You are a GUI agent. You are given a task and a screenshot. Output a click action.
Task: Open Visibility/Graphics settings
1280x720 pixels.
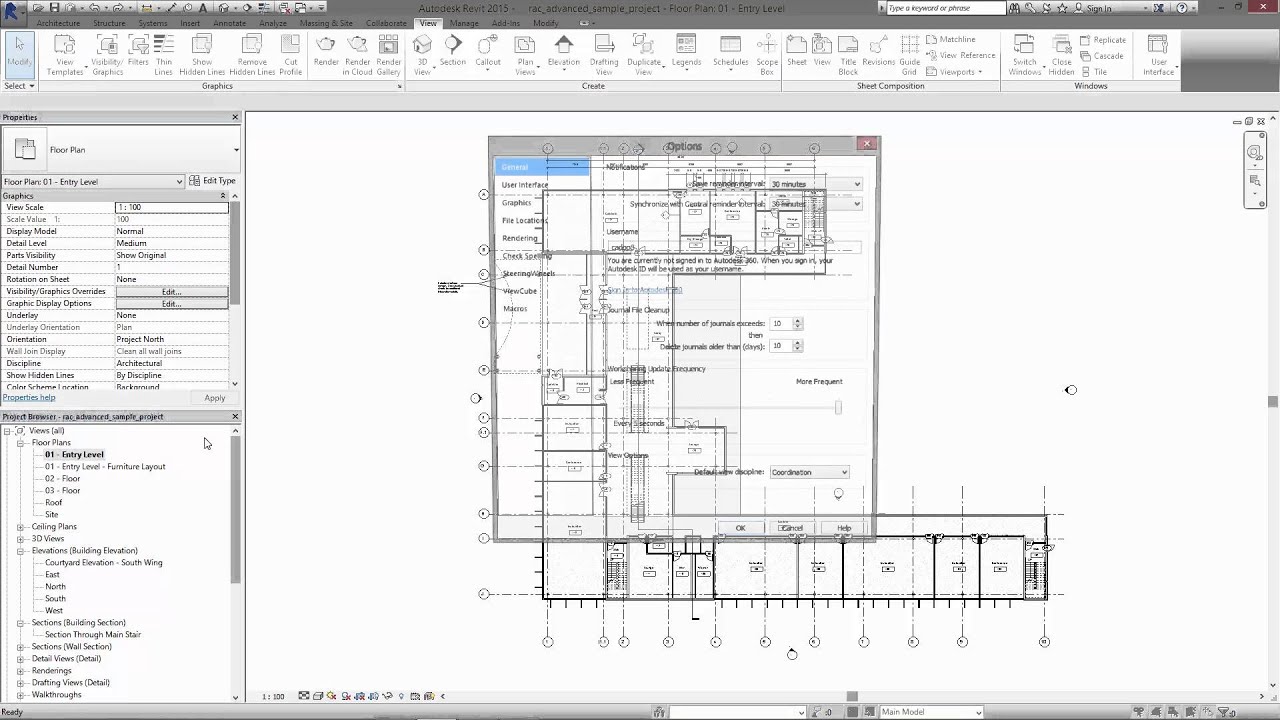pos(107,55)
